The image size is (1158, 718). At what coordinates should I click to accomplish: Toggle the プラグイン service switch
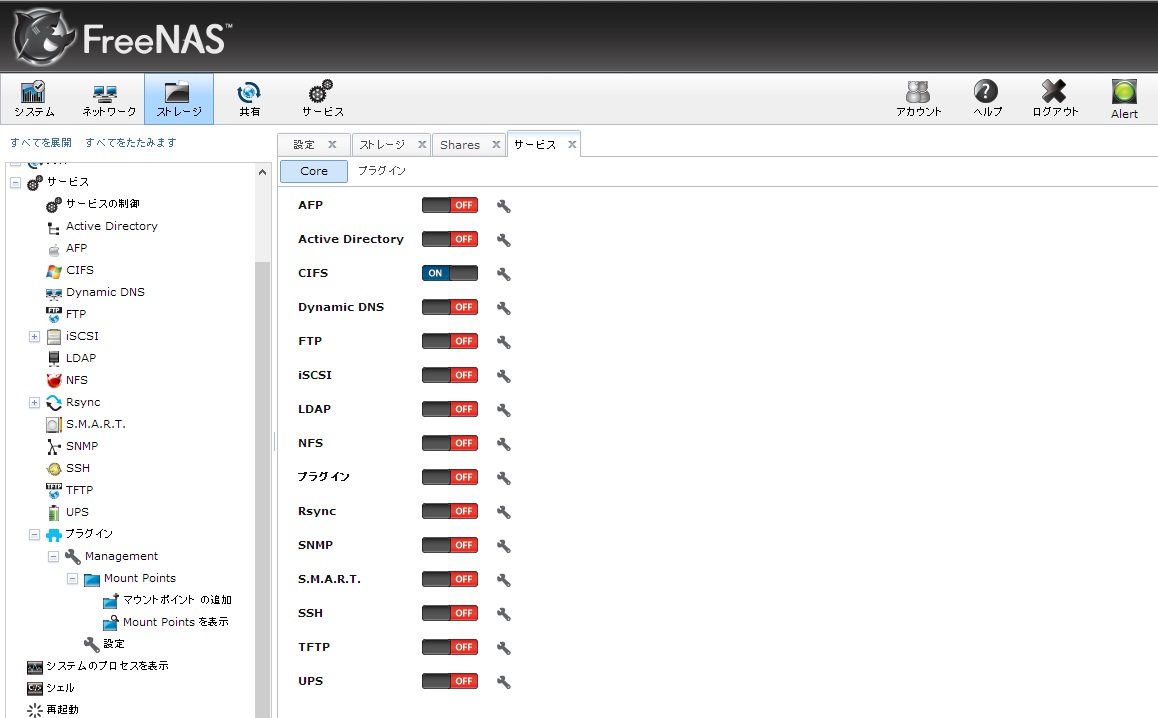450,477
